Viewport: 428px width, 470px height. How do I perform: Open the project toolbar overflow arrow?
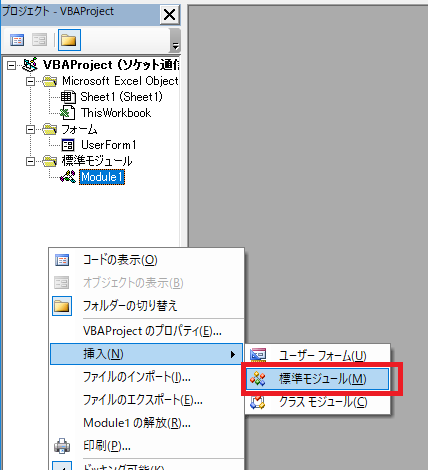[175, 41]
